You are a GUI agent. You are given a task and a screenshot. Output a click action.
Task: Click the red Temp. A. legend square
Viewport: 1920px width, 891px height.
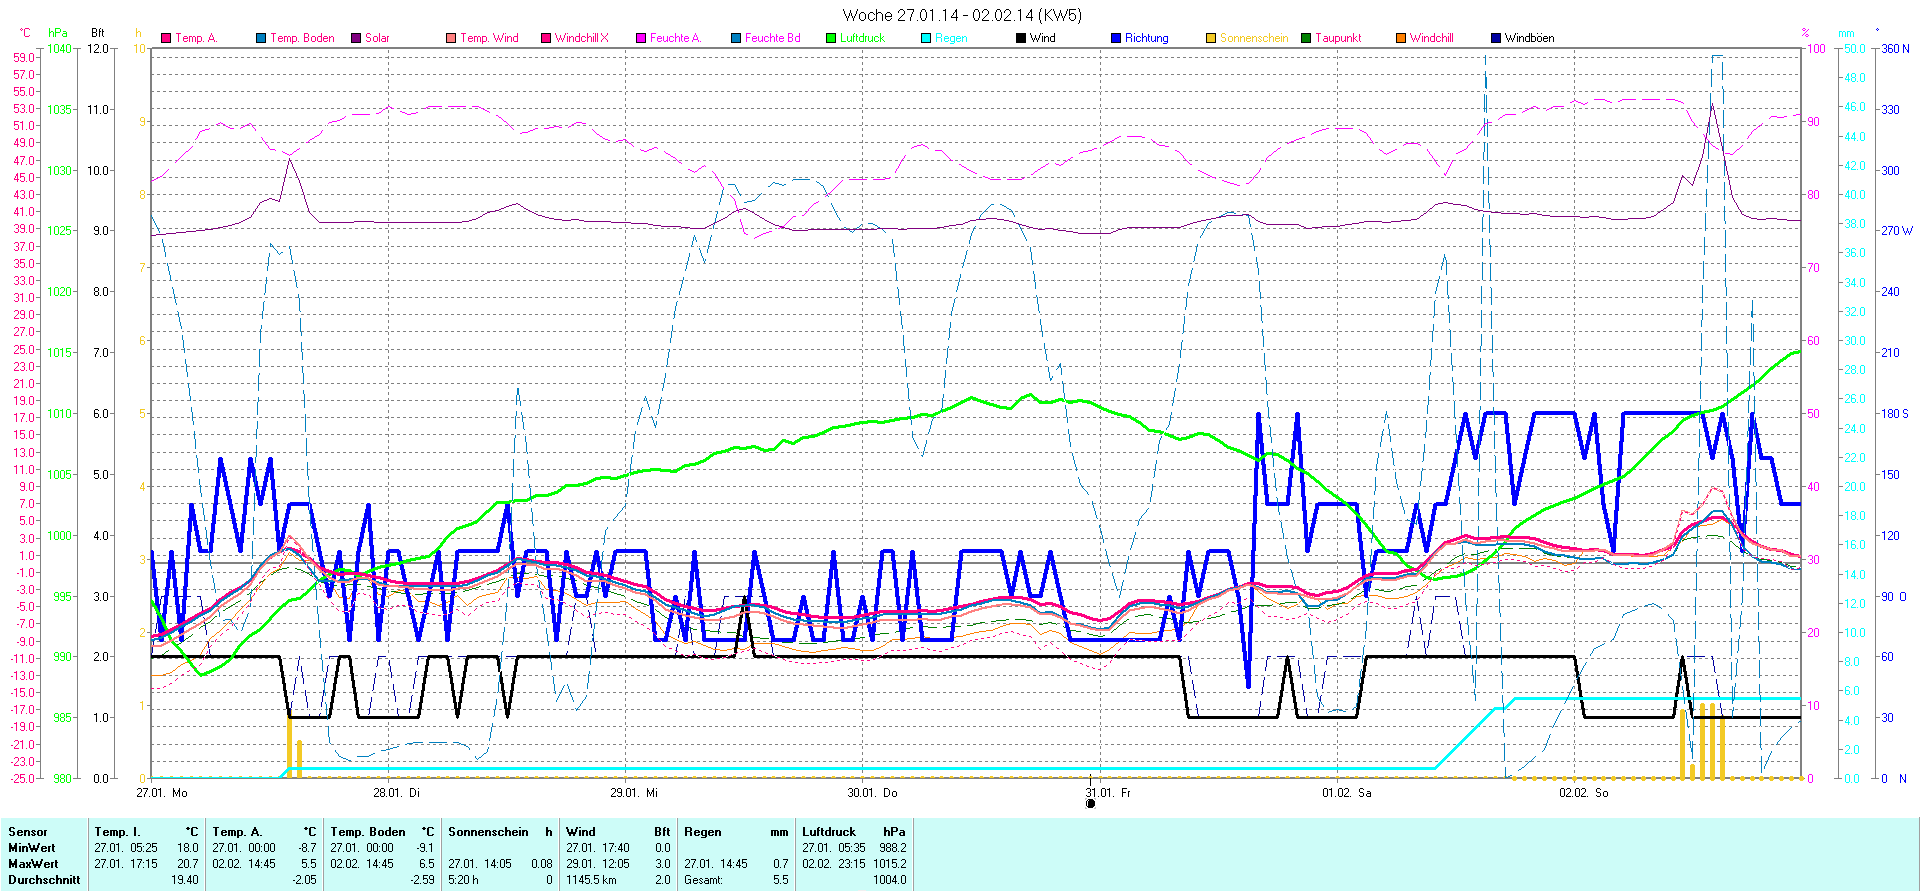166,38
